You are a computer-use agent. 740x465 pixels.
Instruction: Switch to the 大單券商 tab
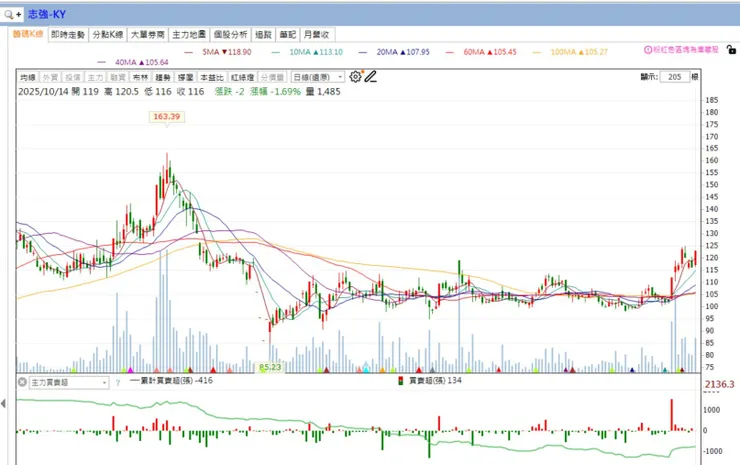pos(148,34)
